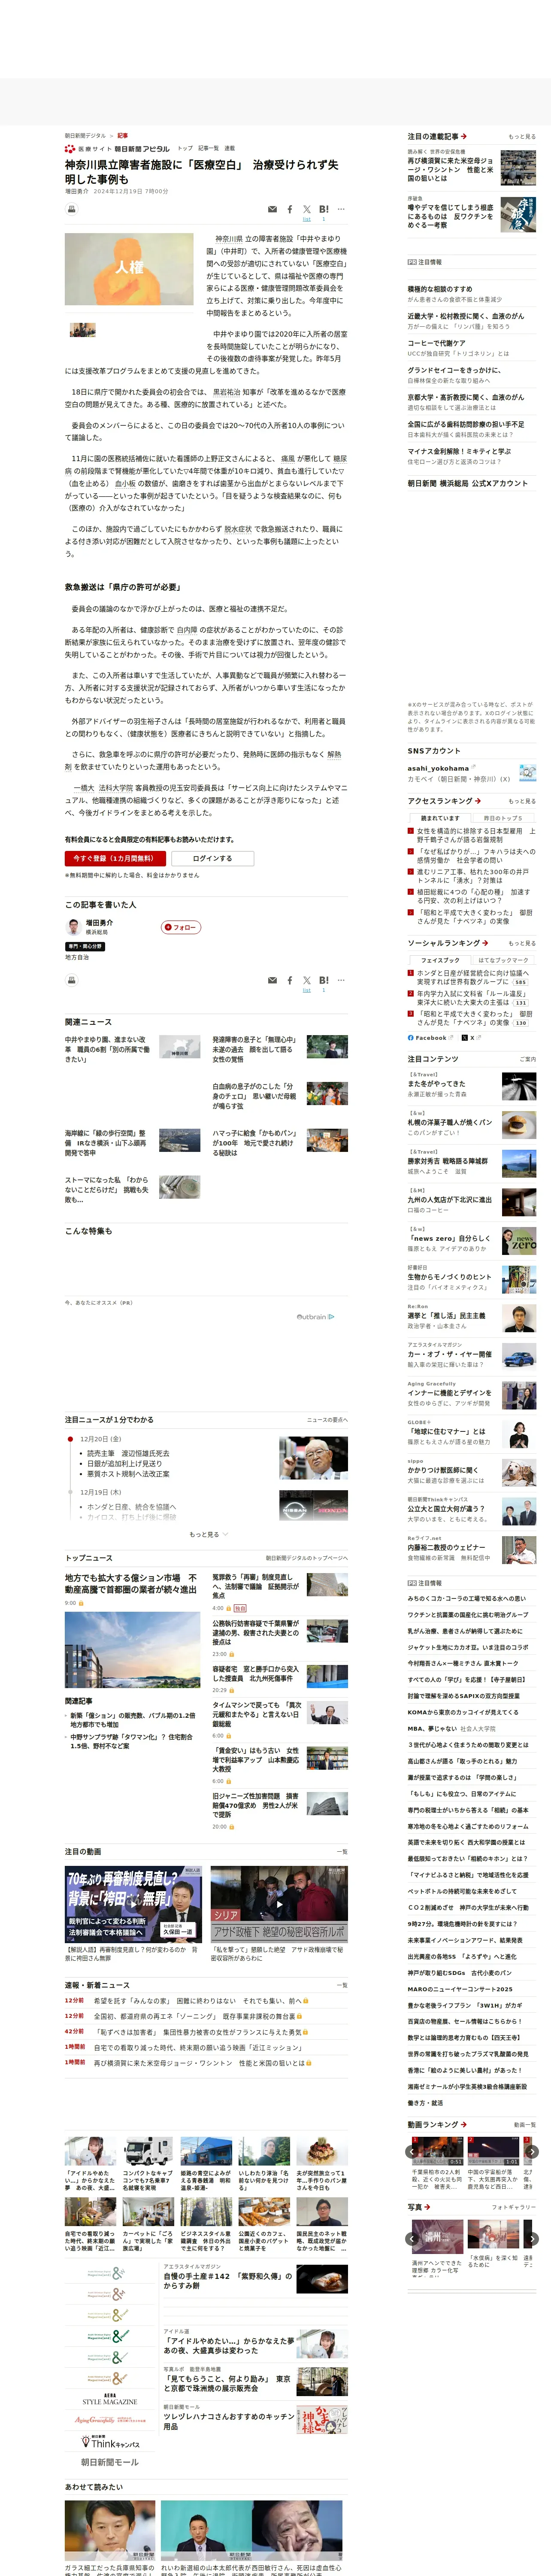This screenshot has height=2576, width=551.
Task: Open the orange 人権 article main image
Action: (x=129, y=269)
